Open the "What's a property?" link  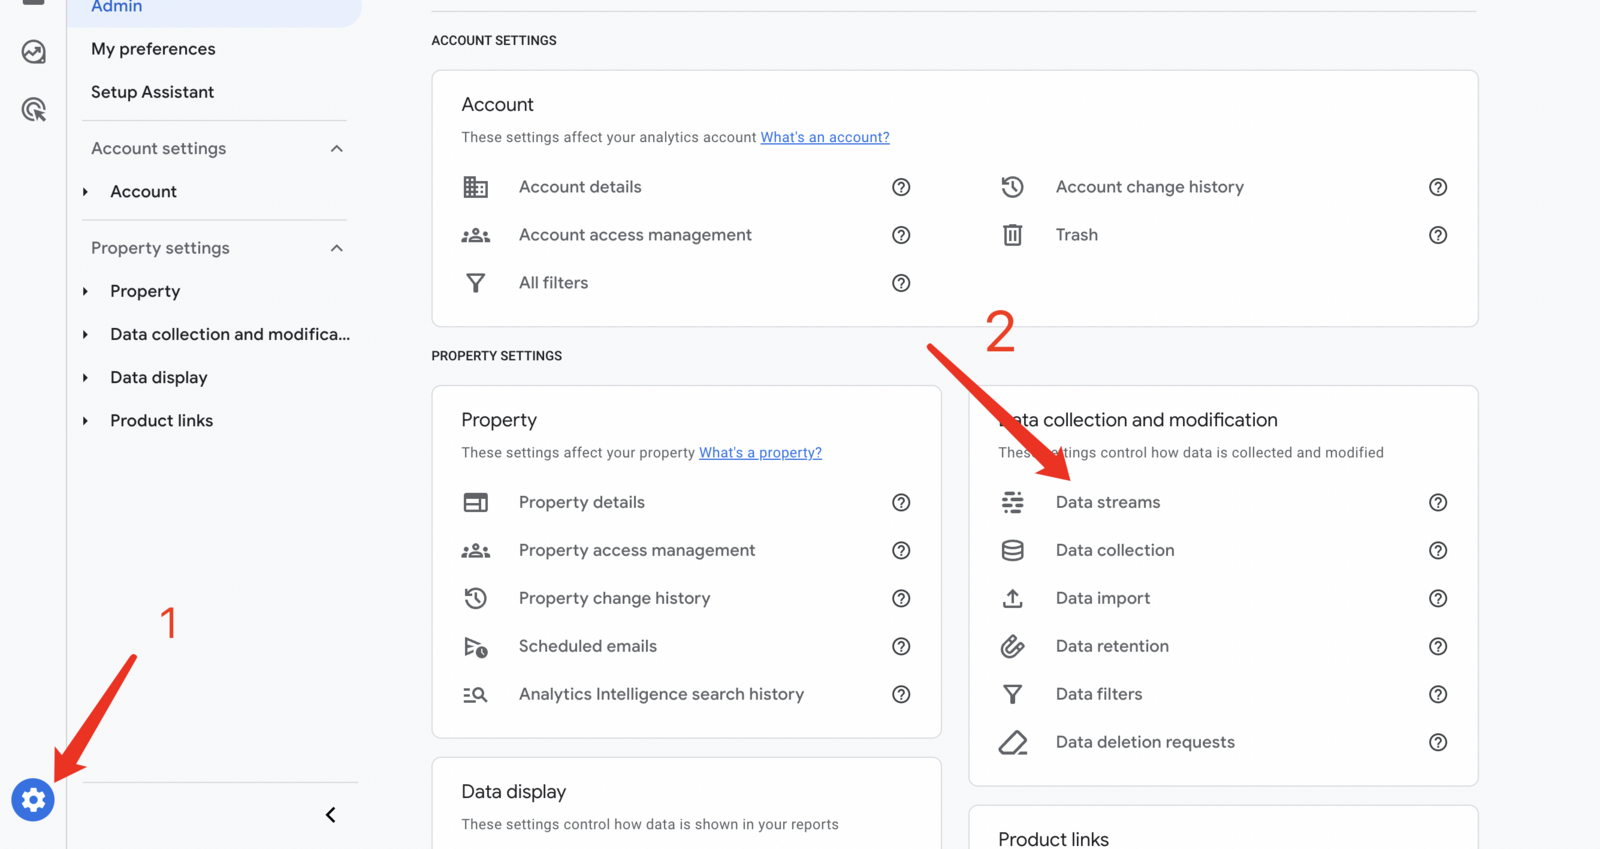(x=760, y=453)
